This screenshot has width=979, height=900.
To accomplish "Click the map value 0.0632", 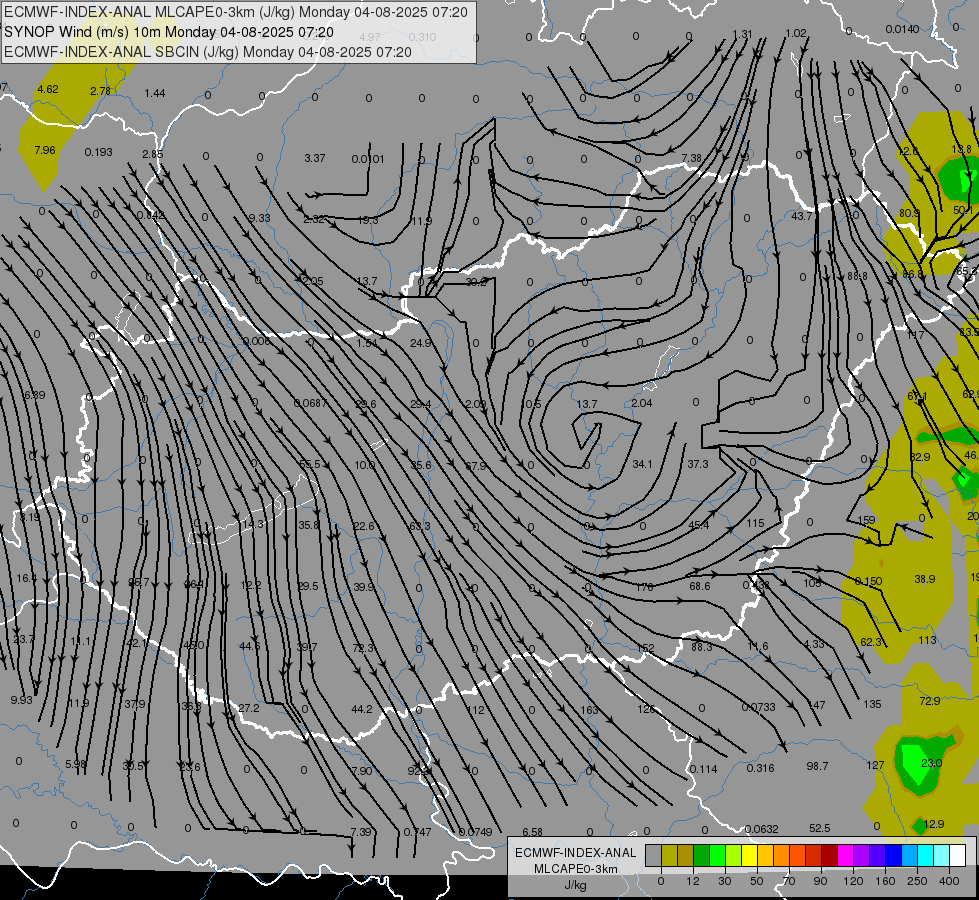I will click(761, 829).
